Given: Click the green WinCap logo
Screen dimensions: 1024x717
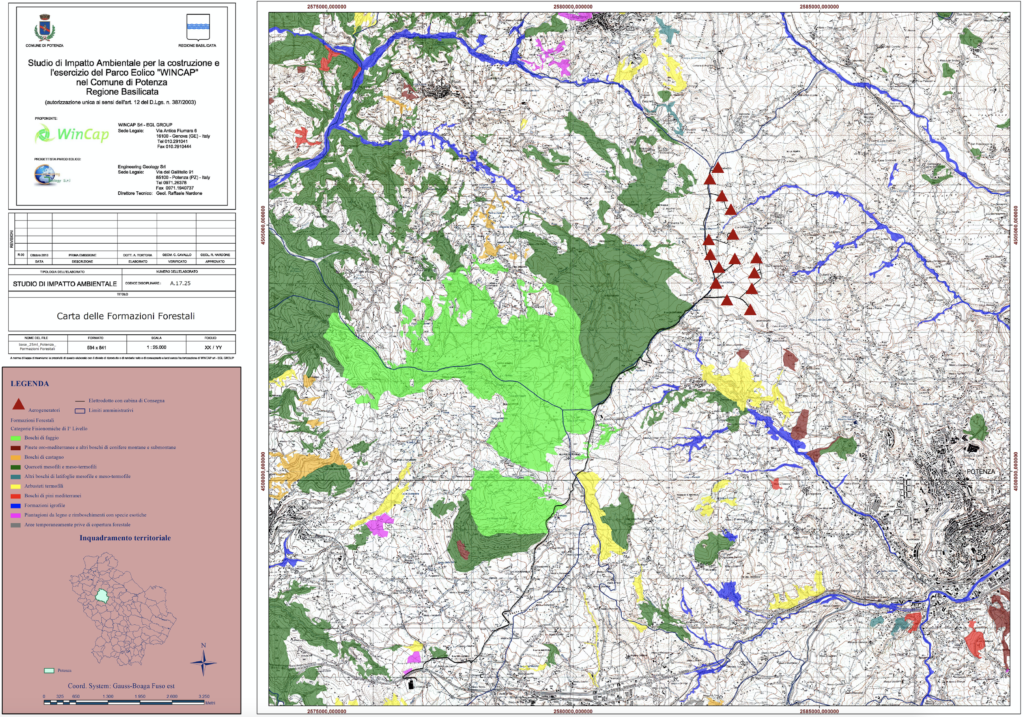Looking at the screenshot, I should tap(72, 134).
